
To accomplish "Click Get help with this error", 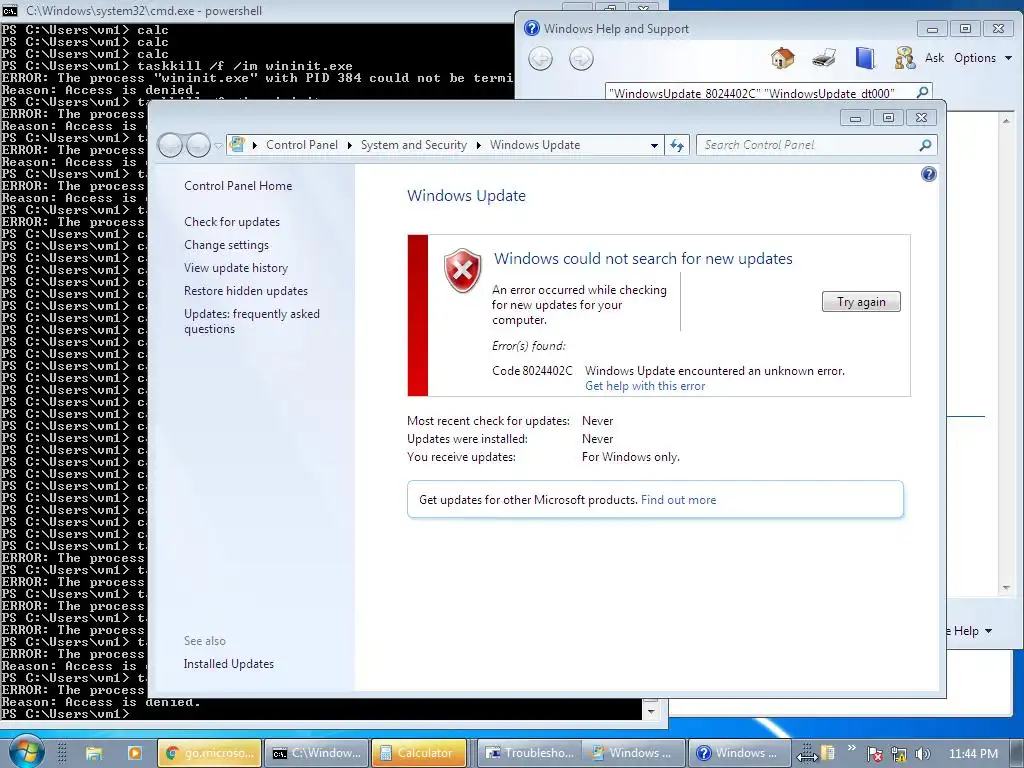I will (645, 386).
